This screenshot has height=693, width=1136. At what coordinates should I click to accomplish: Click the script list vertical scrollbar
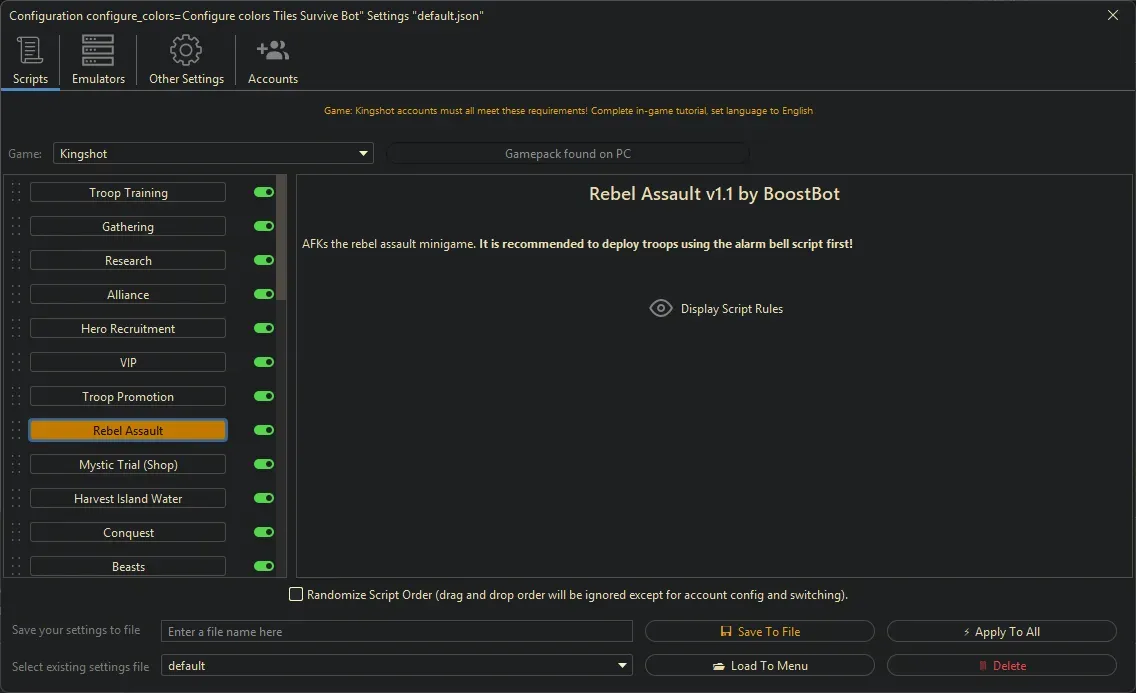(x=281, y=240)
